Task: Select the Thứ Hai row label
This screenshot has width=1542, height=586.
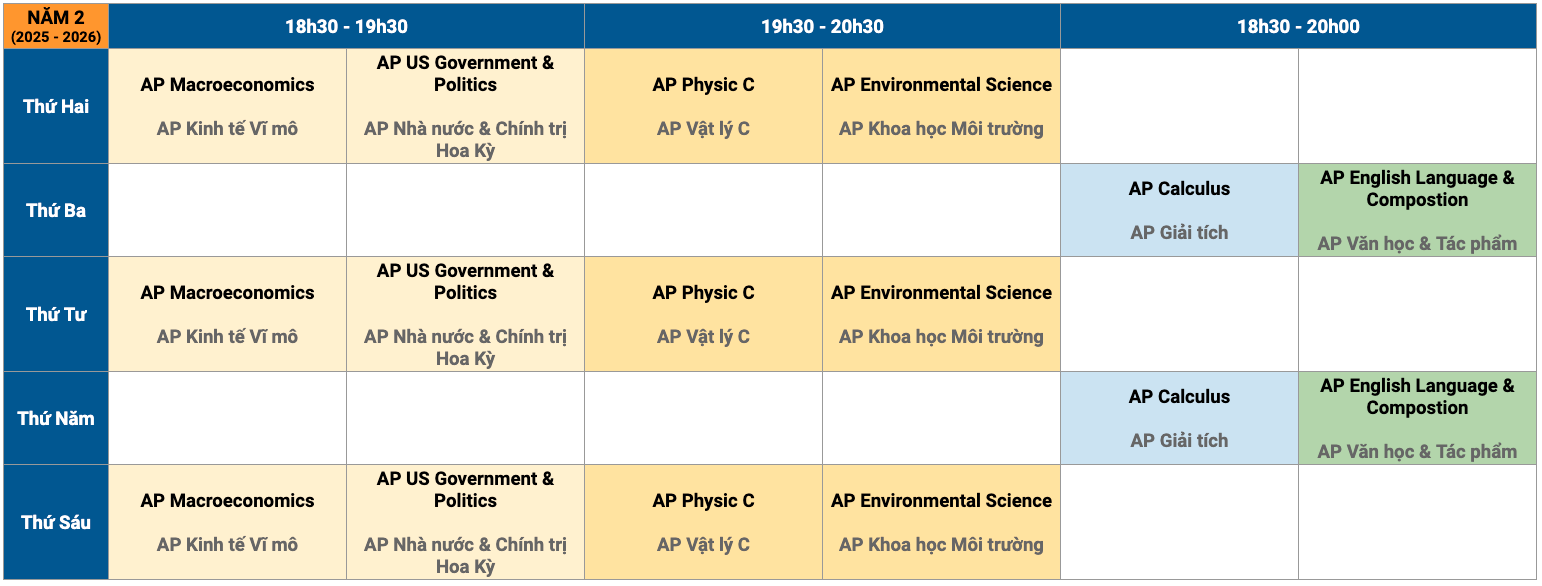Action: pyautogui.click(x=55, y=106)
